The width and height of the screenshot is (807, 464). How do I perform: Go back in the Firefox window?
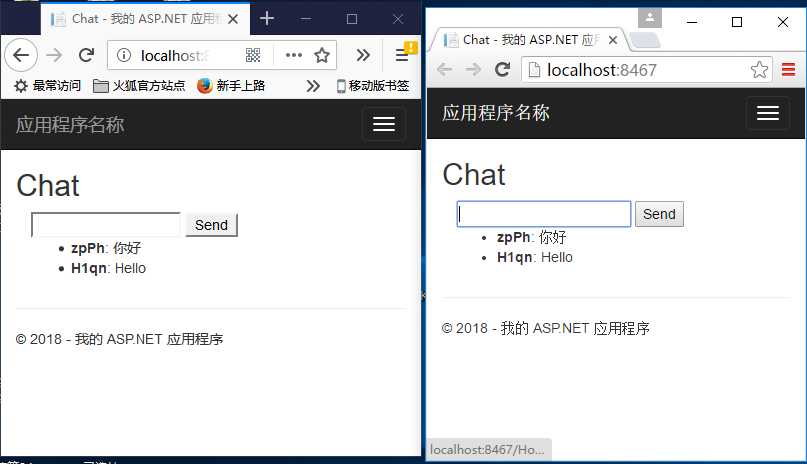point(21,55)
